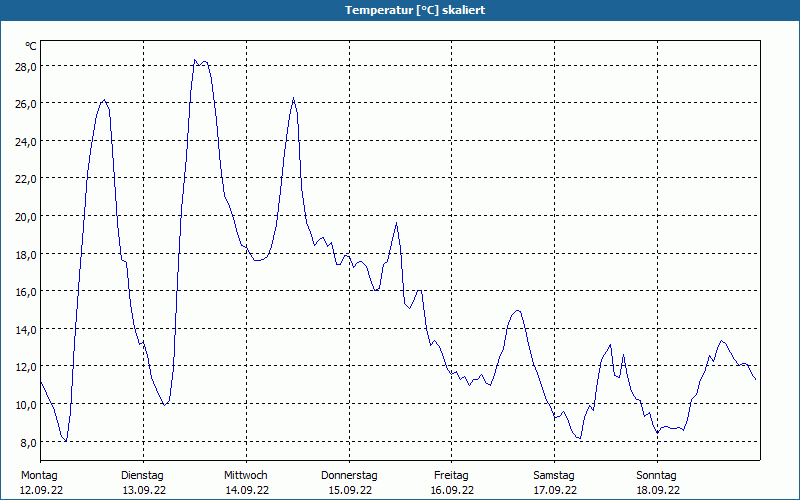
Task: Click the 8,0 axis value
Action: click(x=28, y=442)
